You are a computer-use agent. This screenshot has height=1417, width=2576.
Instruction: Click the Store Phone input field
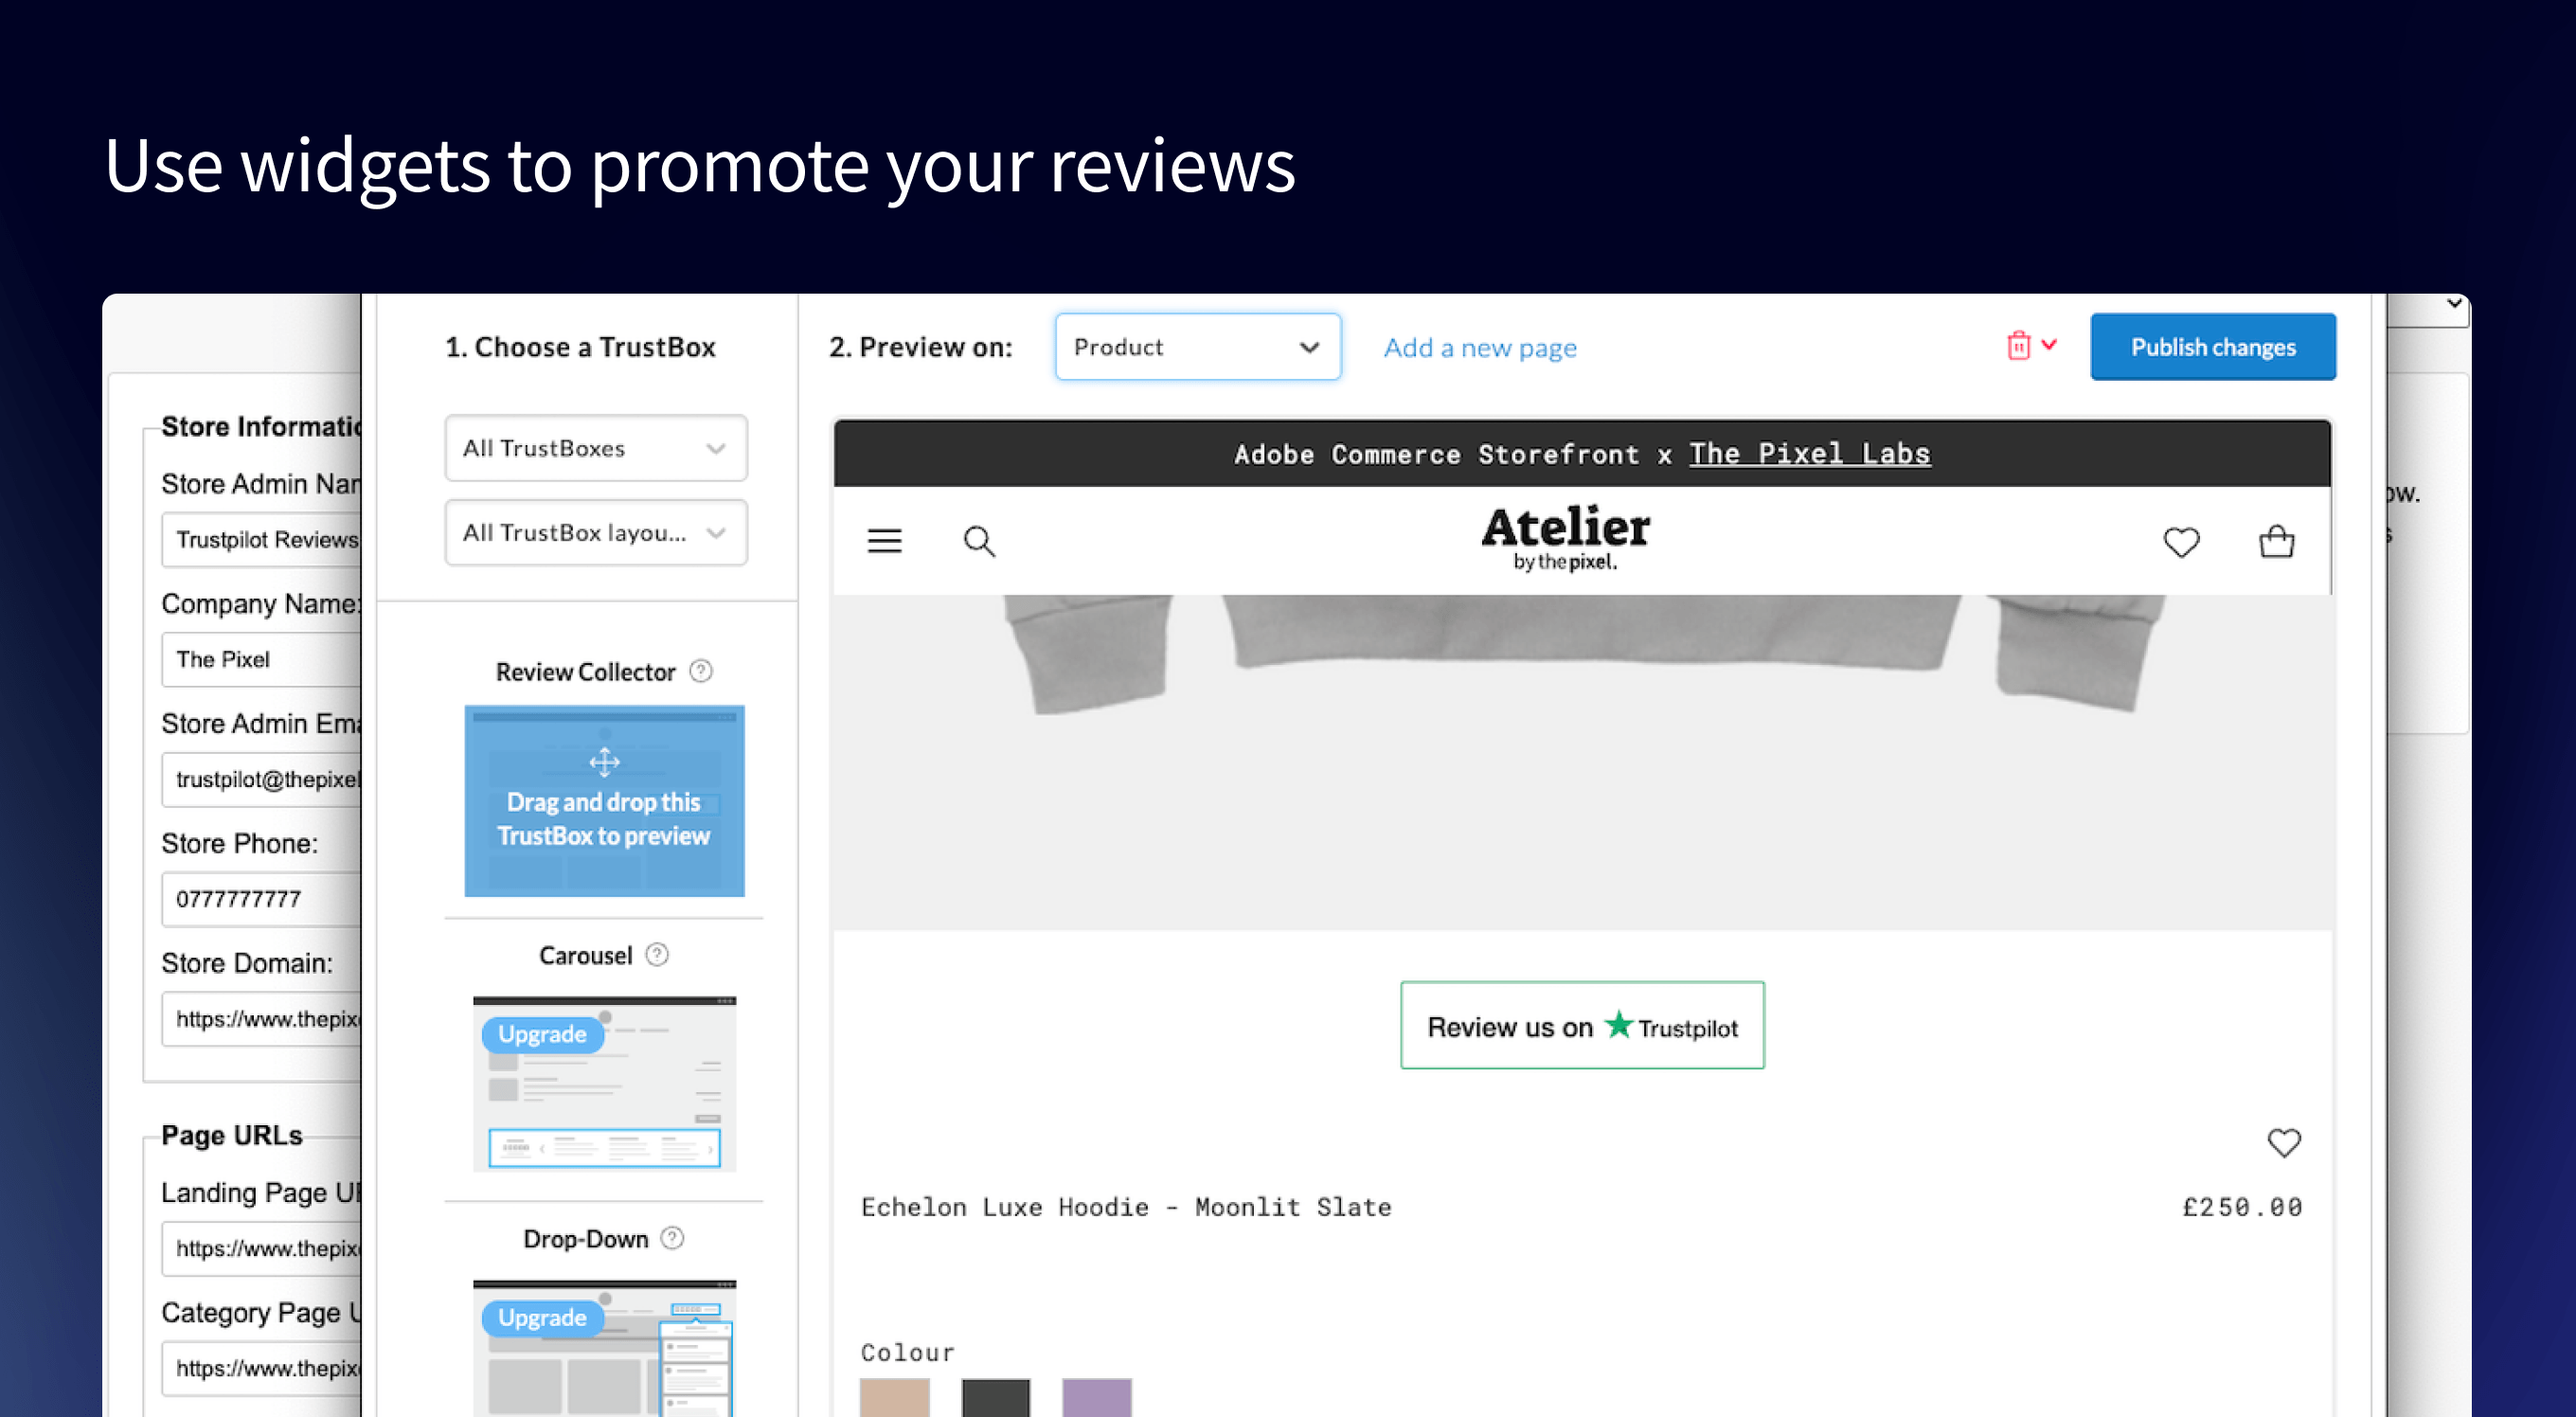pyautogui.click(x=262, y=899)
